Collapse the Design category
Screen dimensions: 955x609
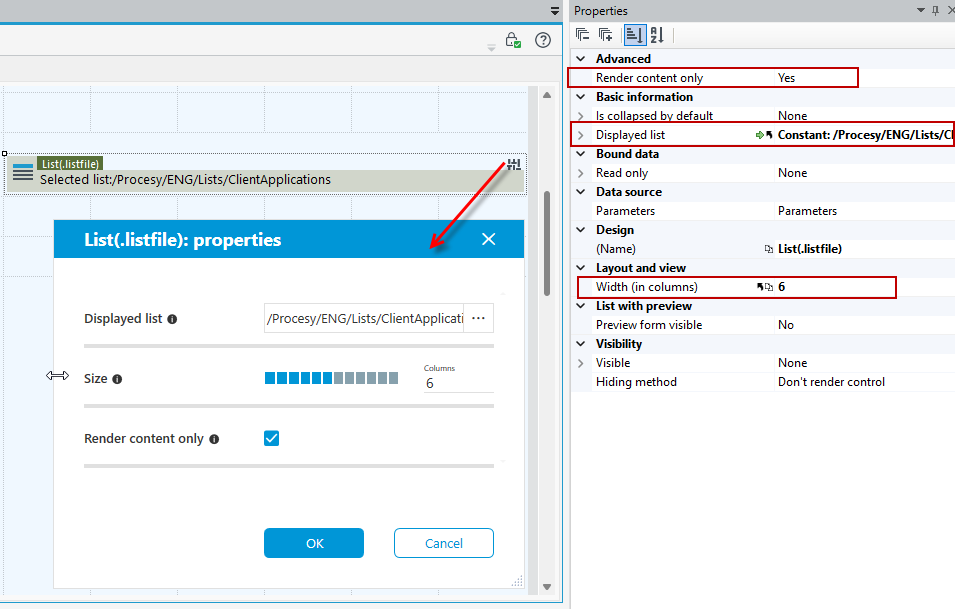(581, 230)
